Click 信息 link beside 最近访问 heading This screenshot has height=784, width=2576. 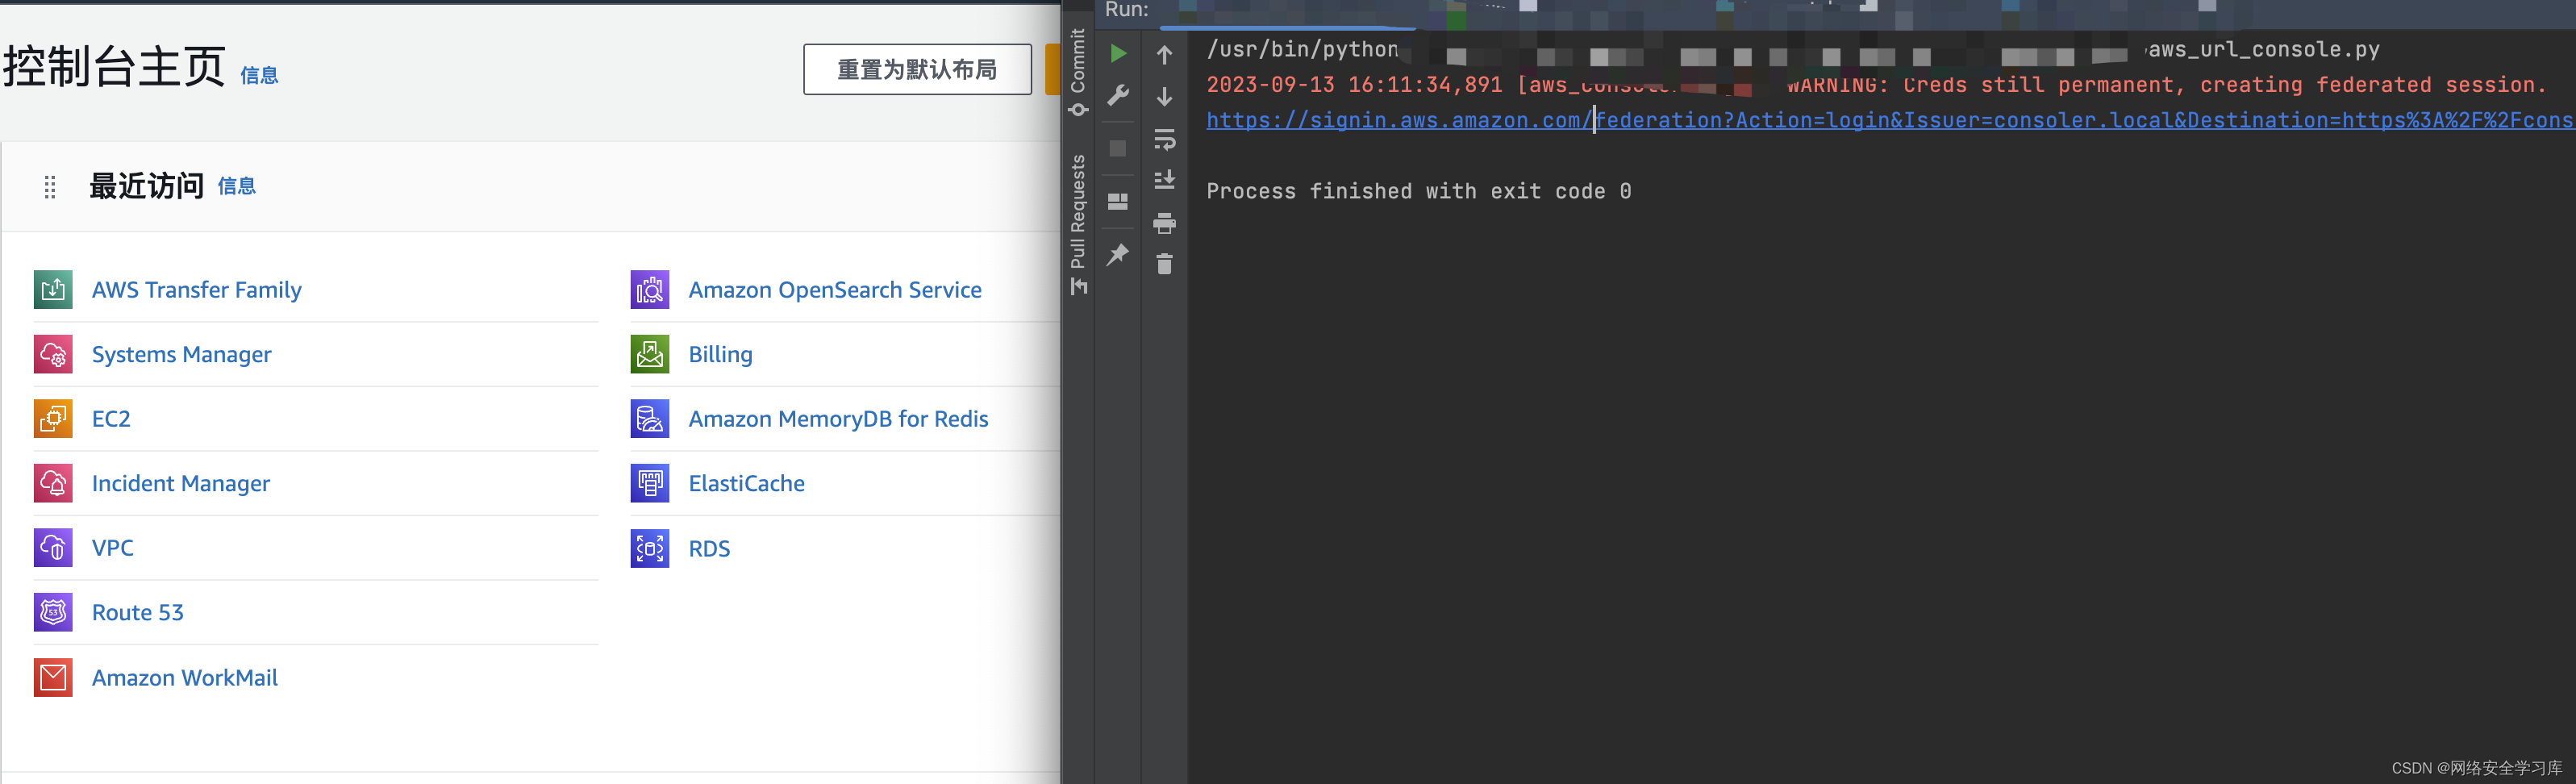[236, 186]
